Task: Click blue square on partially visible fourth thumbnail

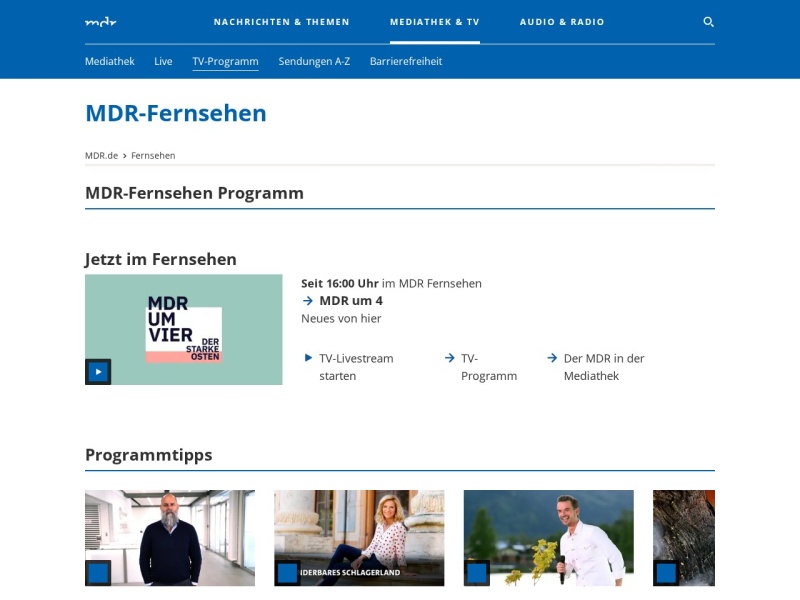Action: tap(666, 573)
